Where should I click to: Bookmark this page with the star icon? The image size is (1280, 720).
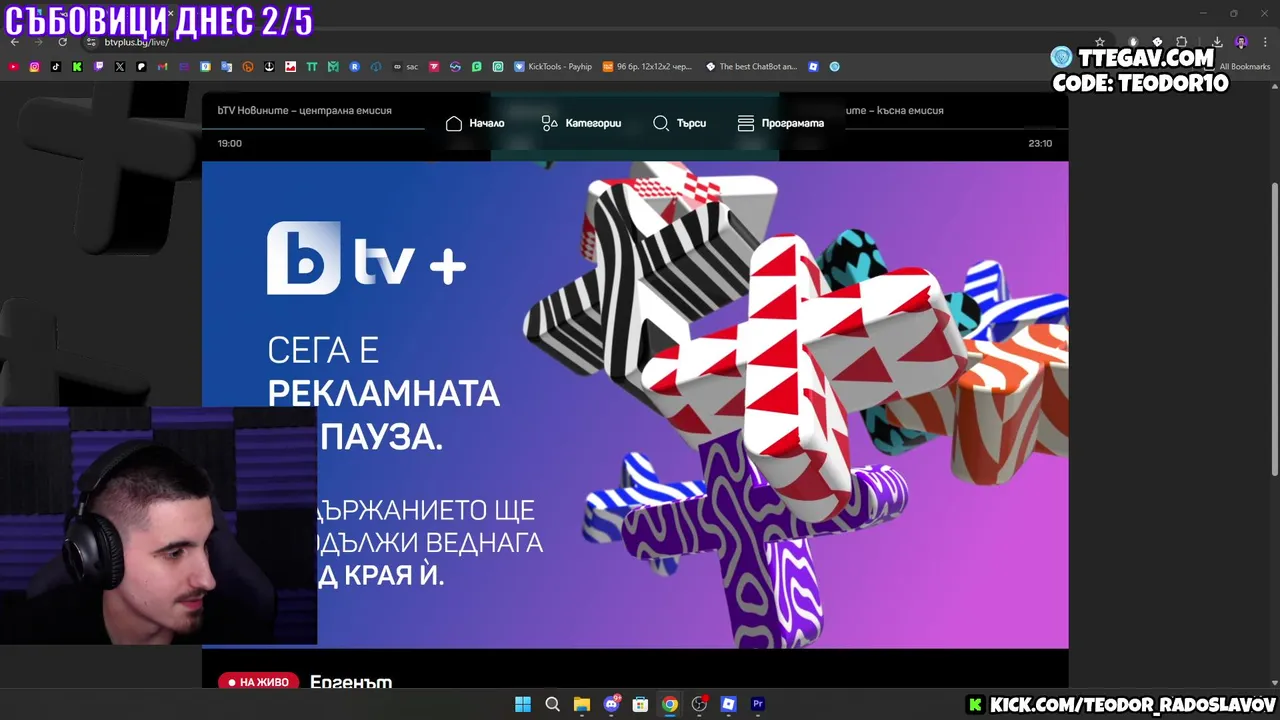[x=1100, y=42]
